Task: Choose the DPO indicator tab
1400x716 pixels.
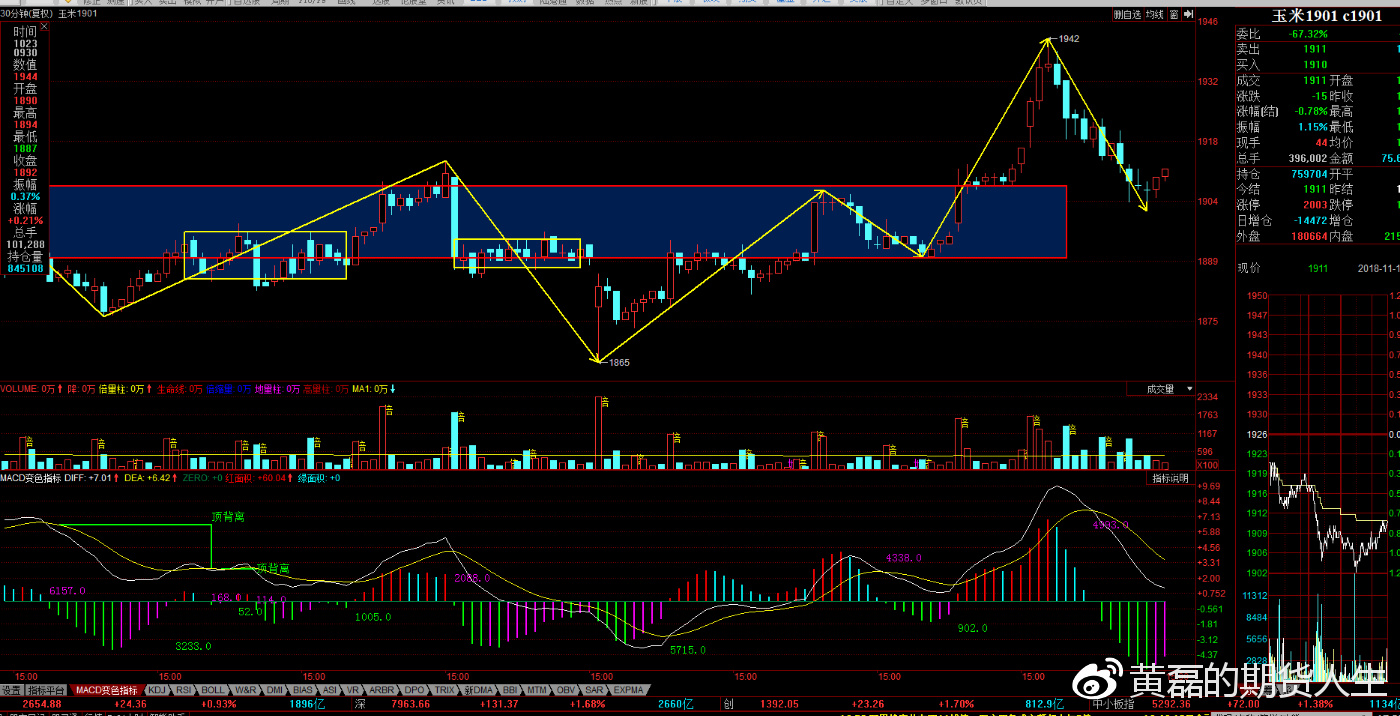Action: click(x=414, y=690)
